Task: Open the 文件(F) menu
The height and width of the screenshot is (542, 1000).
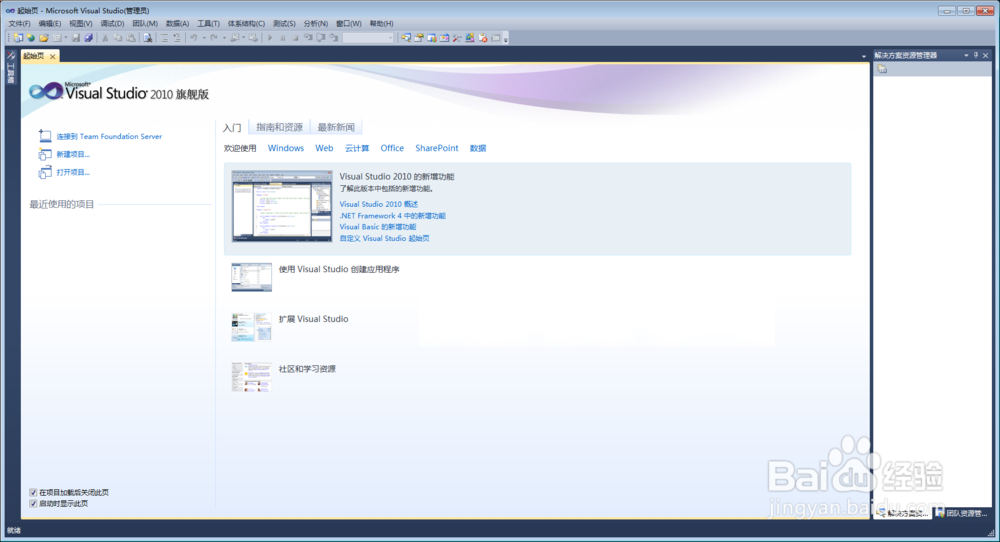Action: coord(19,24)
